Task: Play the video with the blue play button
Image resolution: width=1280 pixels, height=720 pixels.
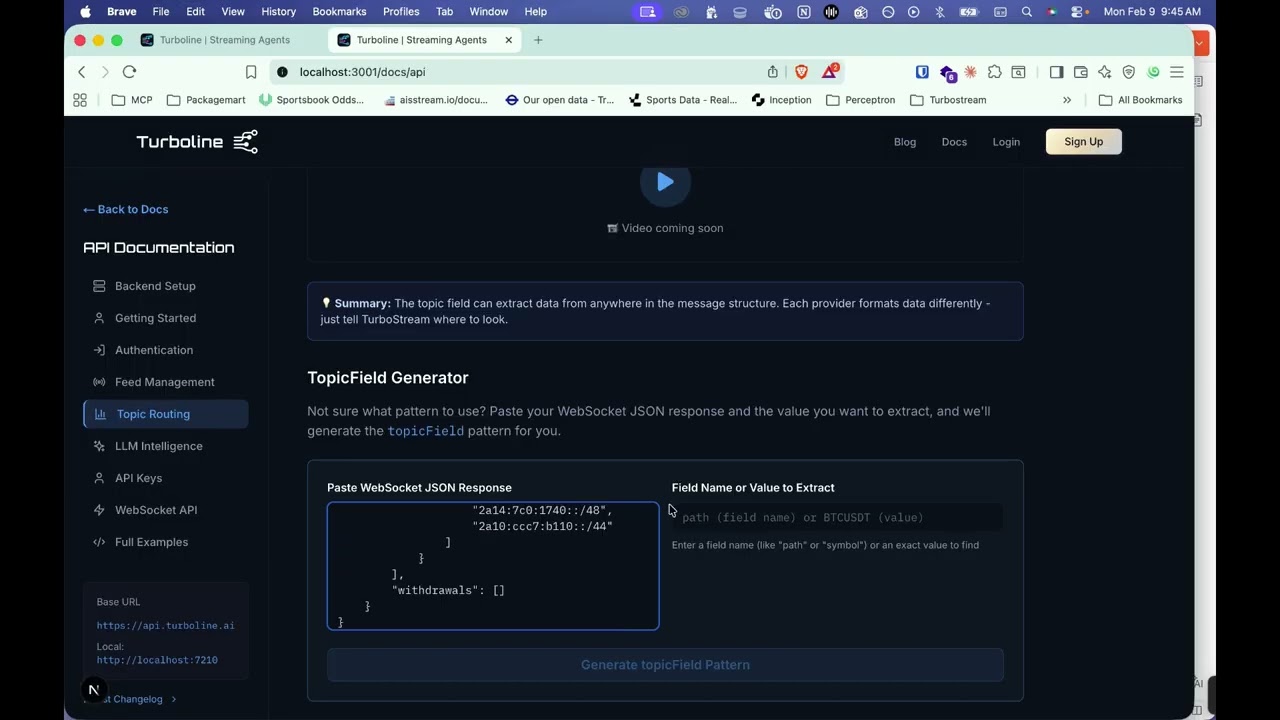Action: click(665, 182)
